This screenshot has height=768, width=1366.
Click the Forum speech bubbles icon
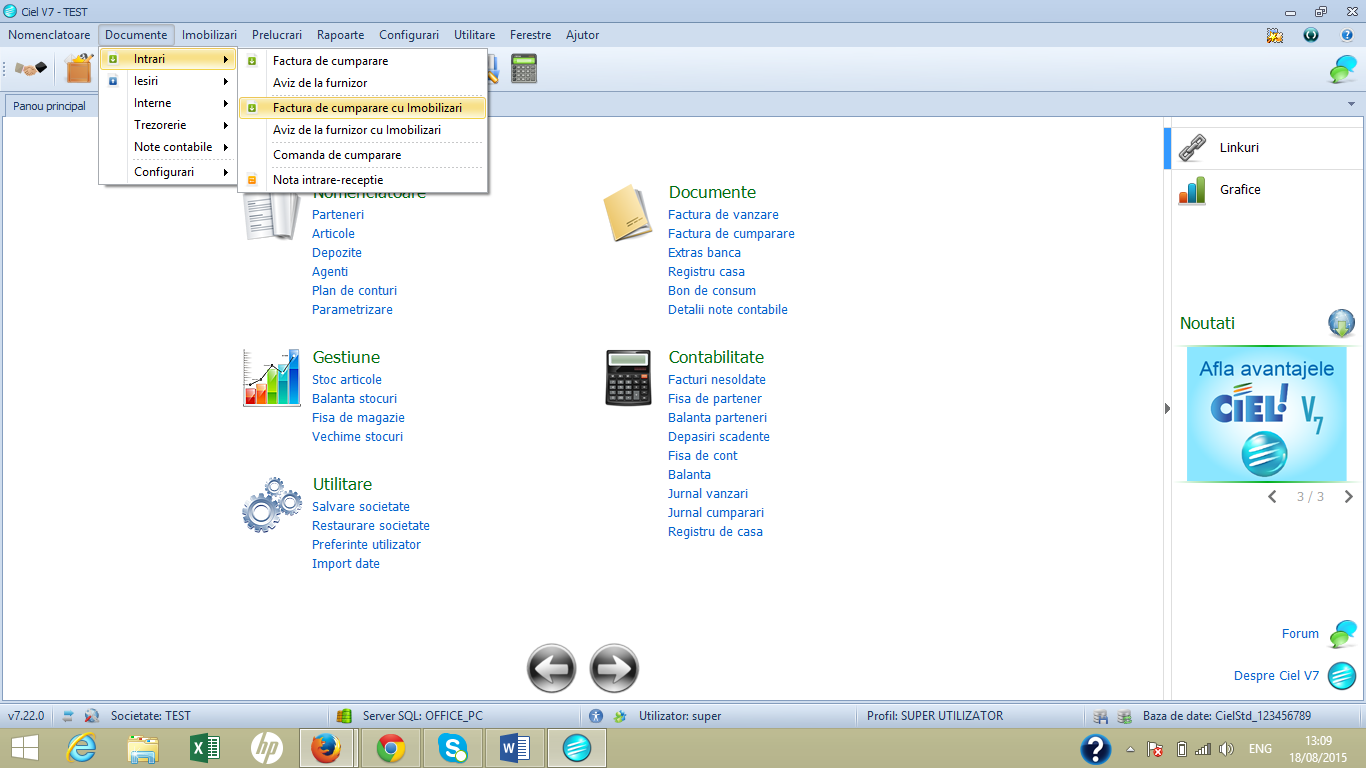(x=1342, y=634)
